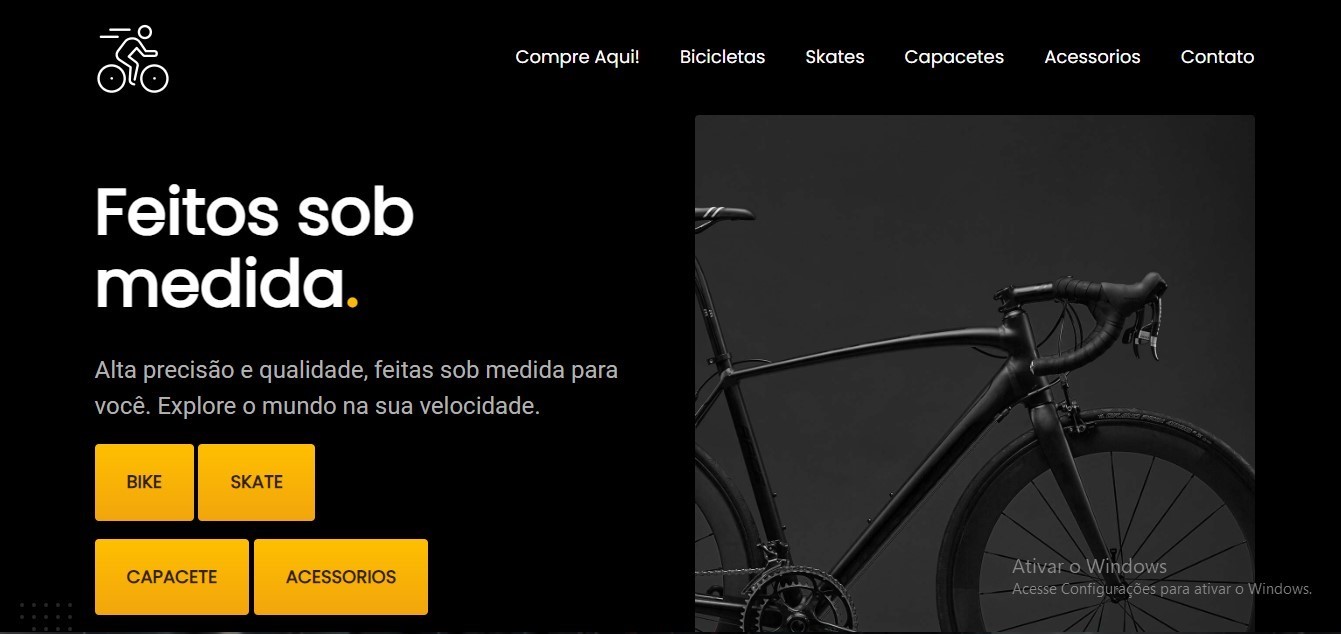Select the yellow SKATE button
This screenshot has width=1341, height=634.
tap(256, 482)
